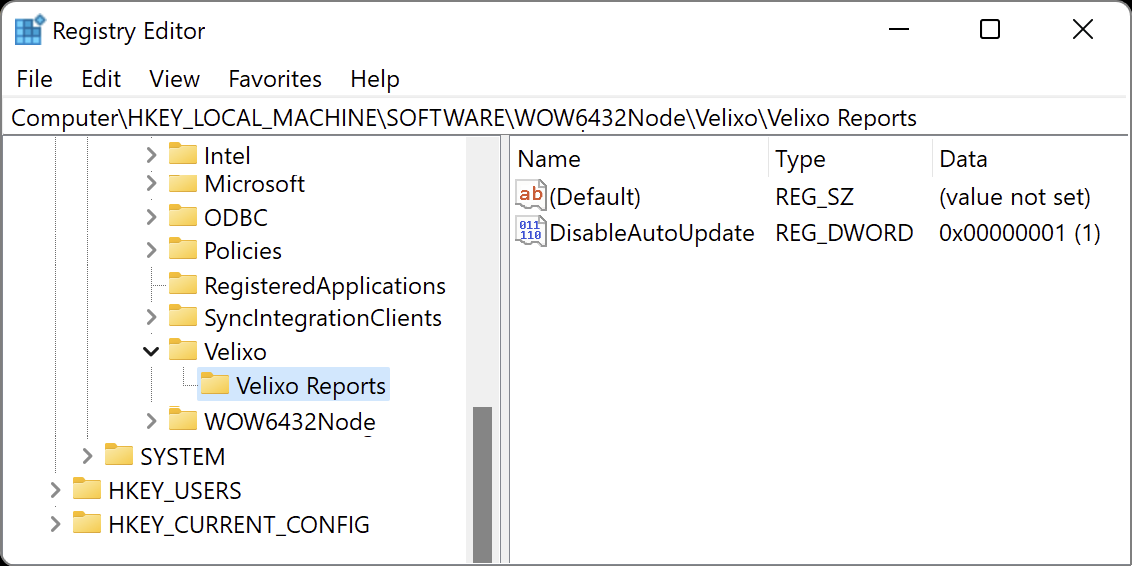Expand the HKEY_USERS hive
1132x566 pixels.
click(56, 490)
